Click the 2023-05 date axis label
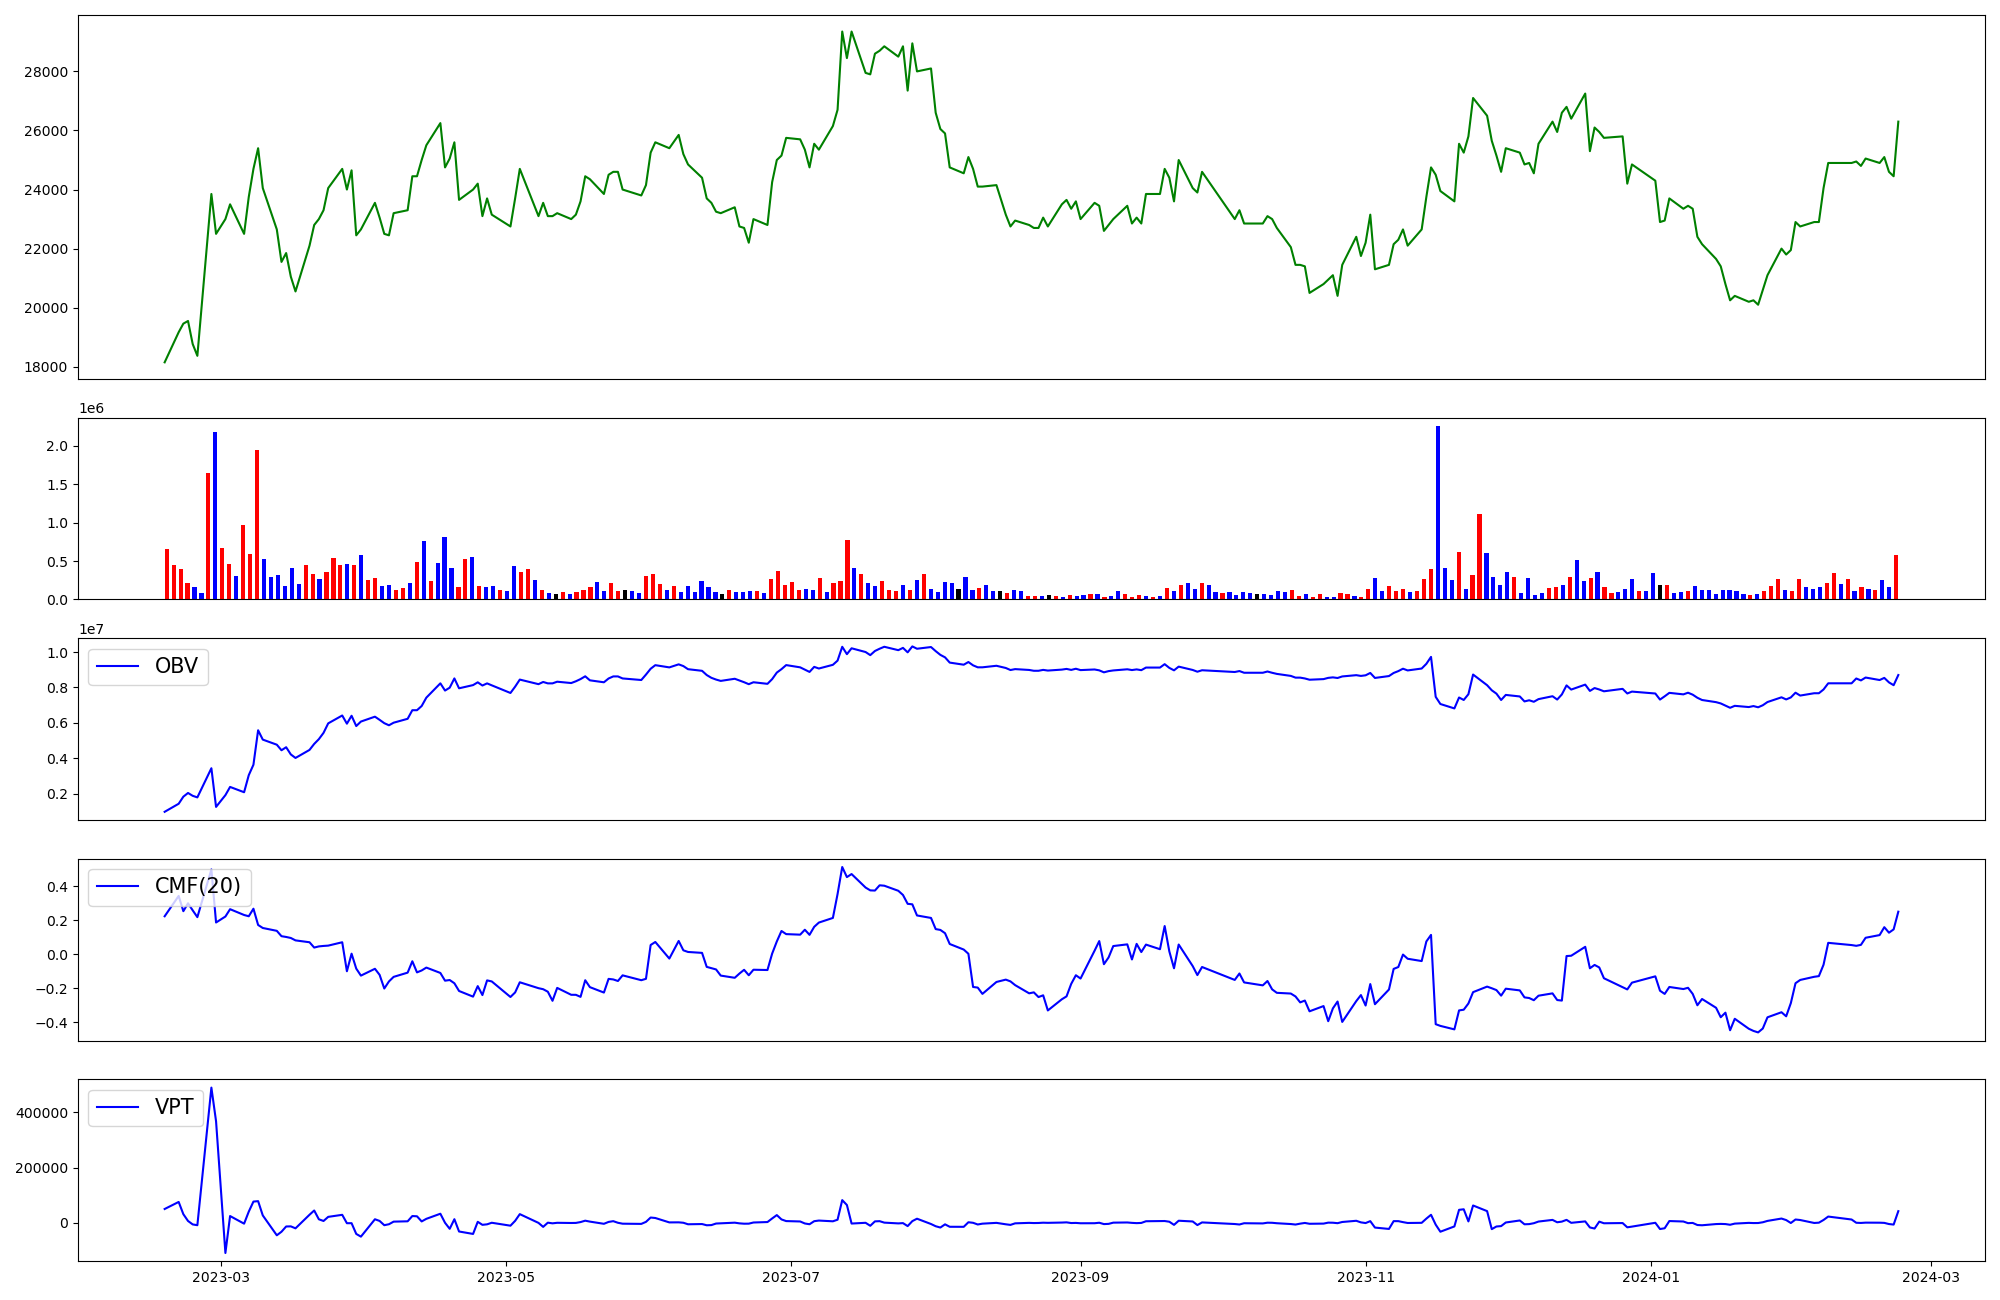Screen dimensions: 2000x1300 pos(506,1277)
